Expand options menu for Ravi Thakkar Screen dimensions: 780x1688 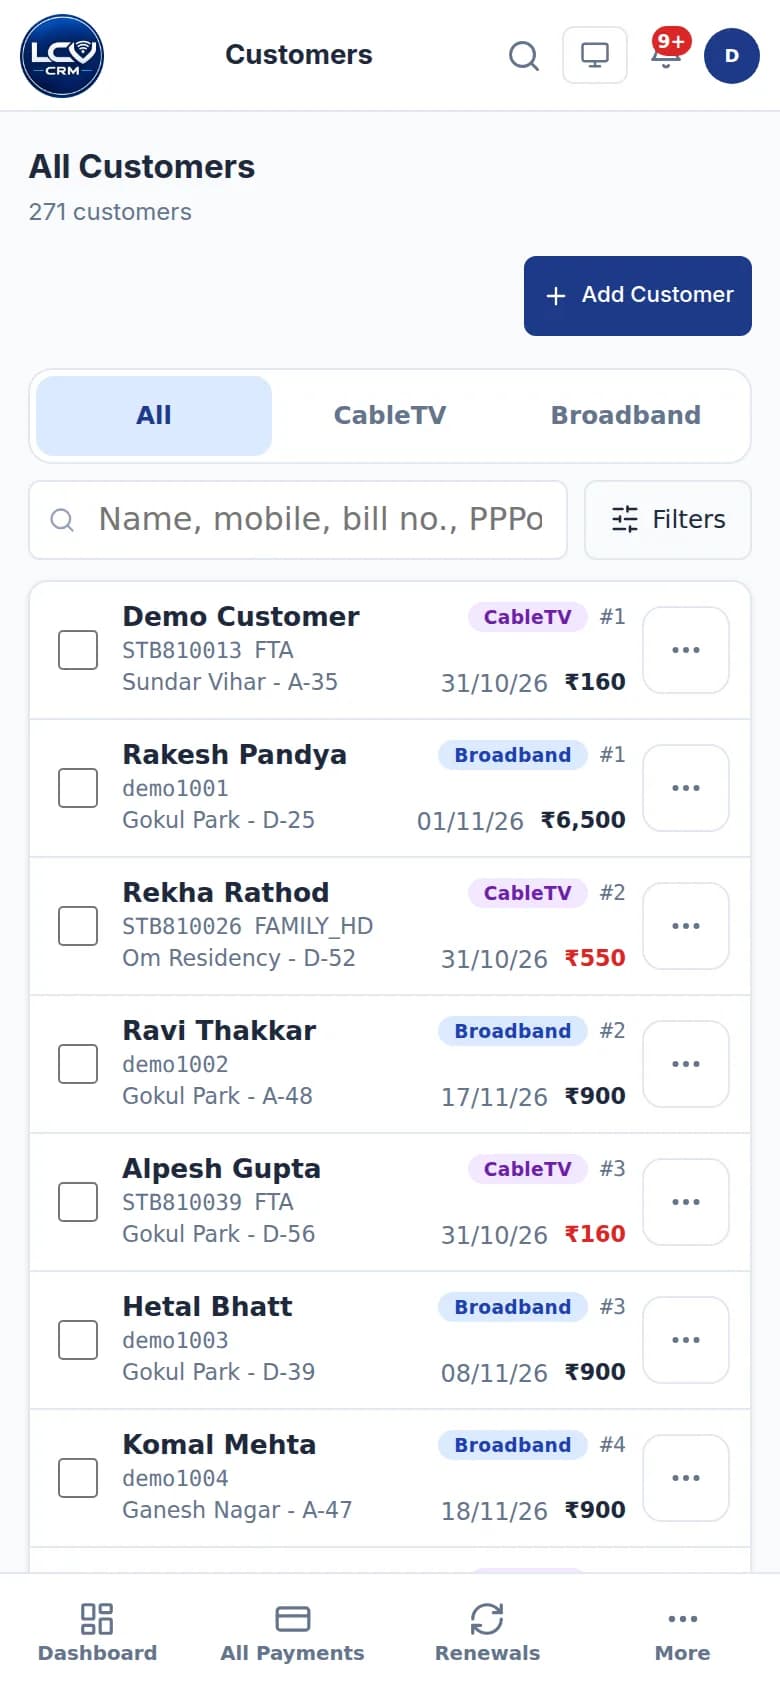pyautogui.click(x=686, y=1064)
